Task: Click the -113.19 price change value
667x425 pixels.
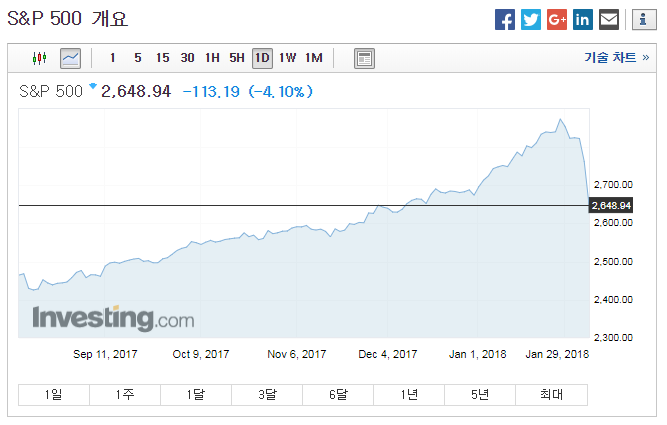Action: tap(211, 91)
